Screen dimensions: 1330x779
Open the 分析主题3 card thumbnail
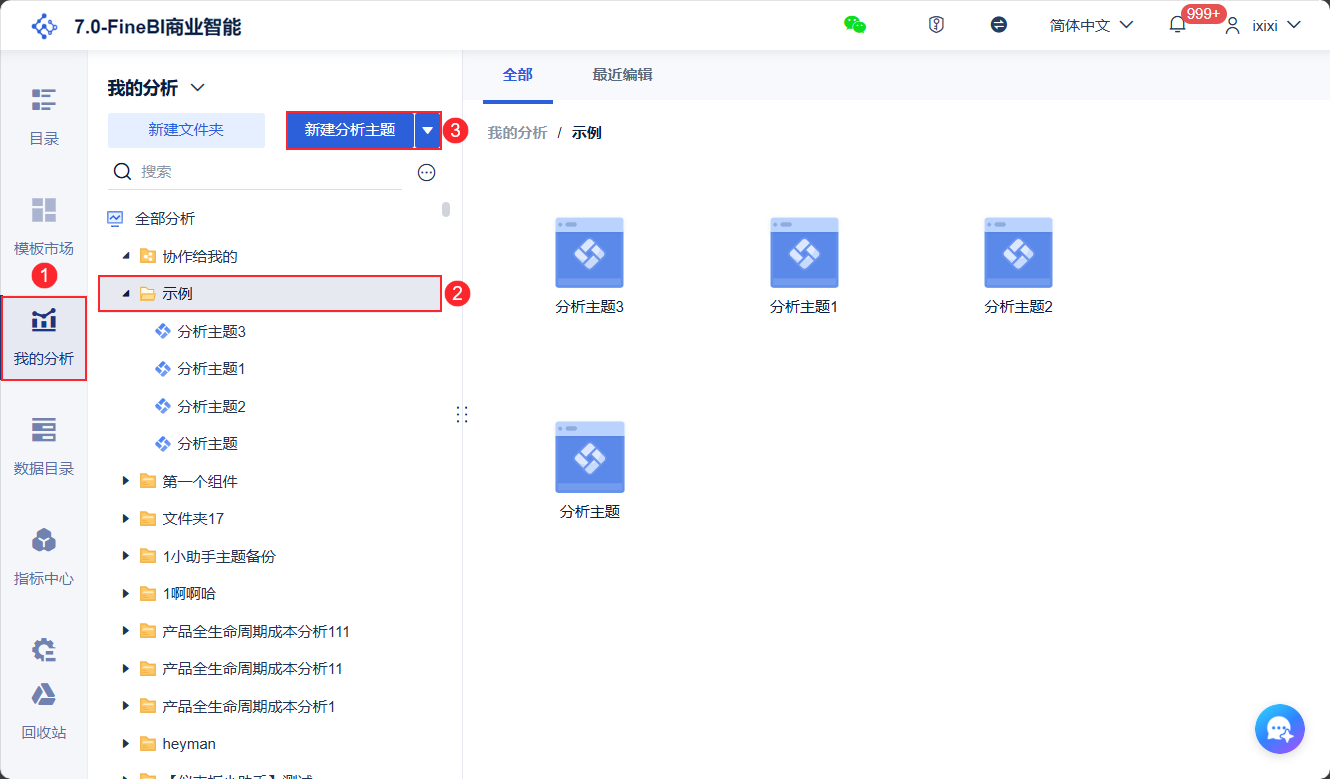coord(590,253)
